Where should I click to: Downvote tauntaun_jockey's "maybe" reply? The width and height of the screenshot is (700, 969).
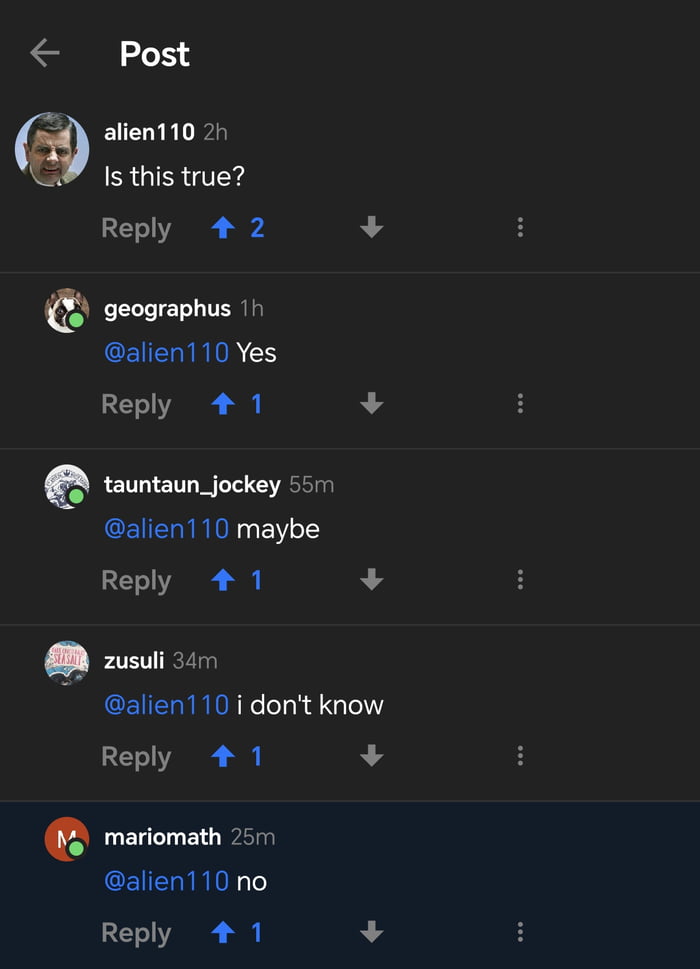(371, 580)
